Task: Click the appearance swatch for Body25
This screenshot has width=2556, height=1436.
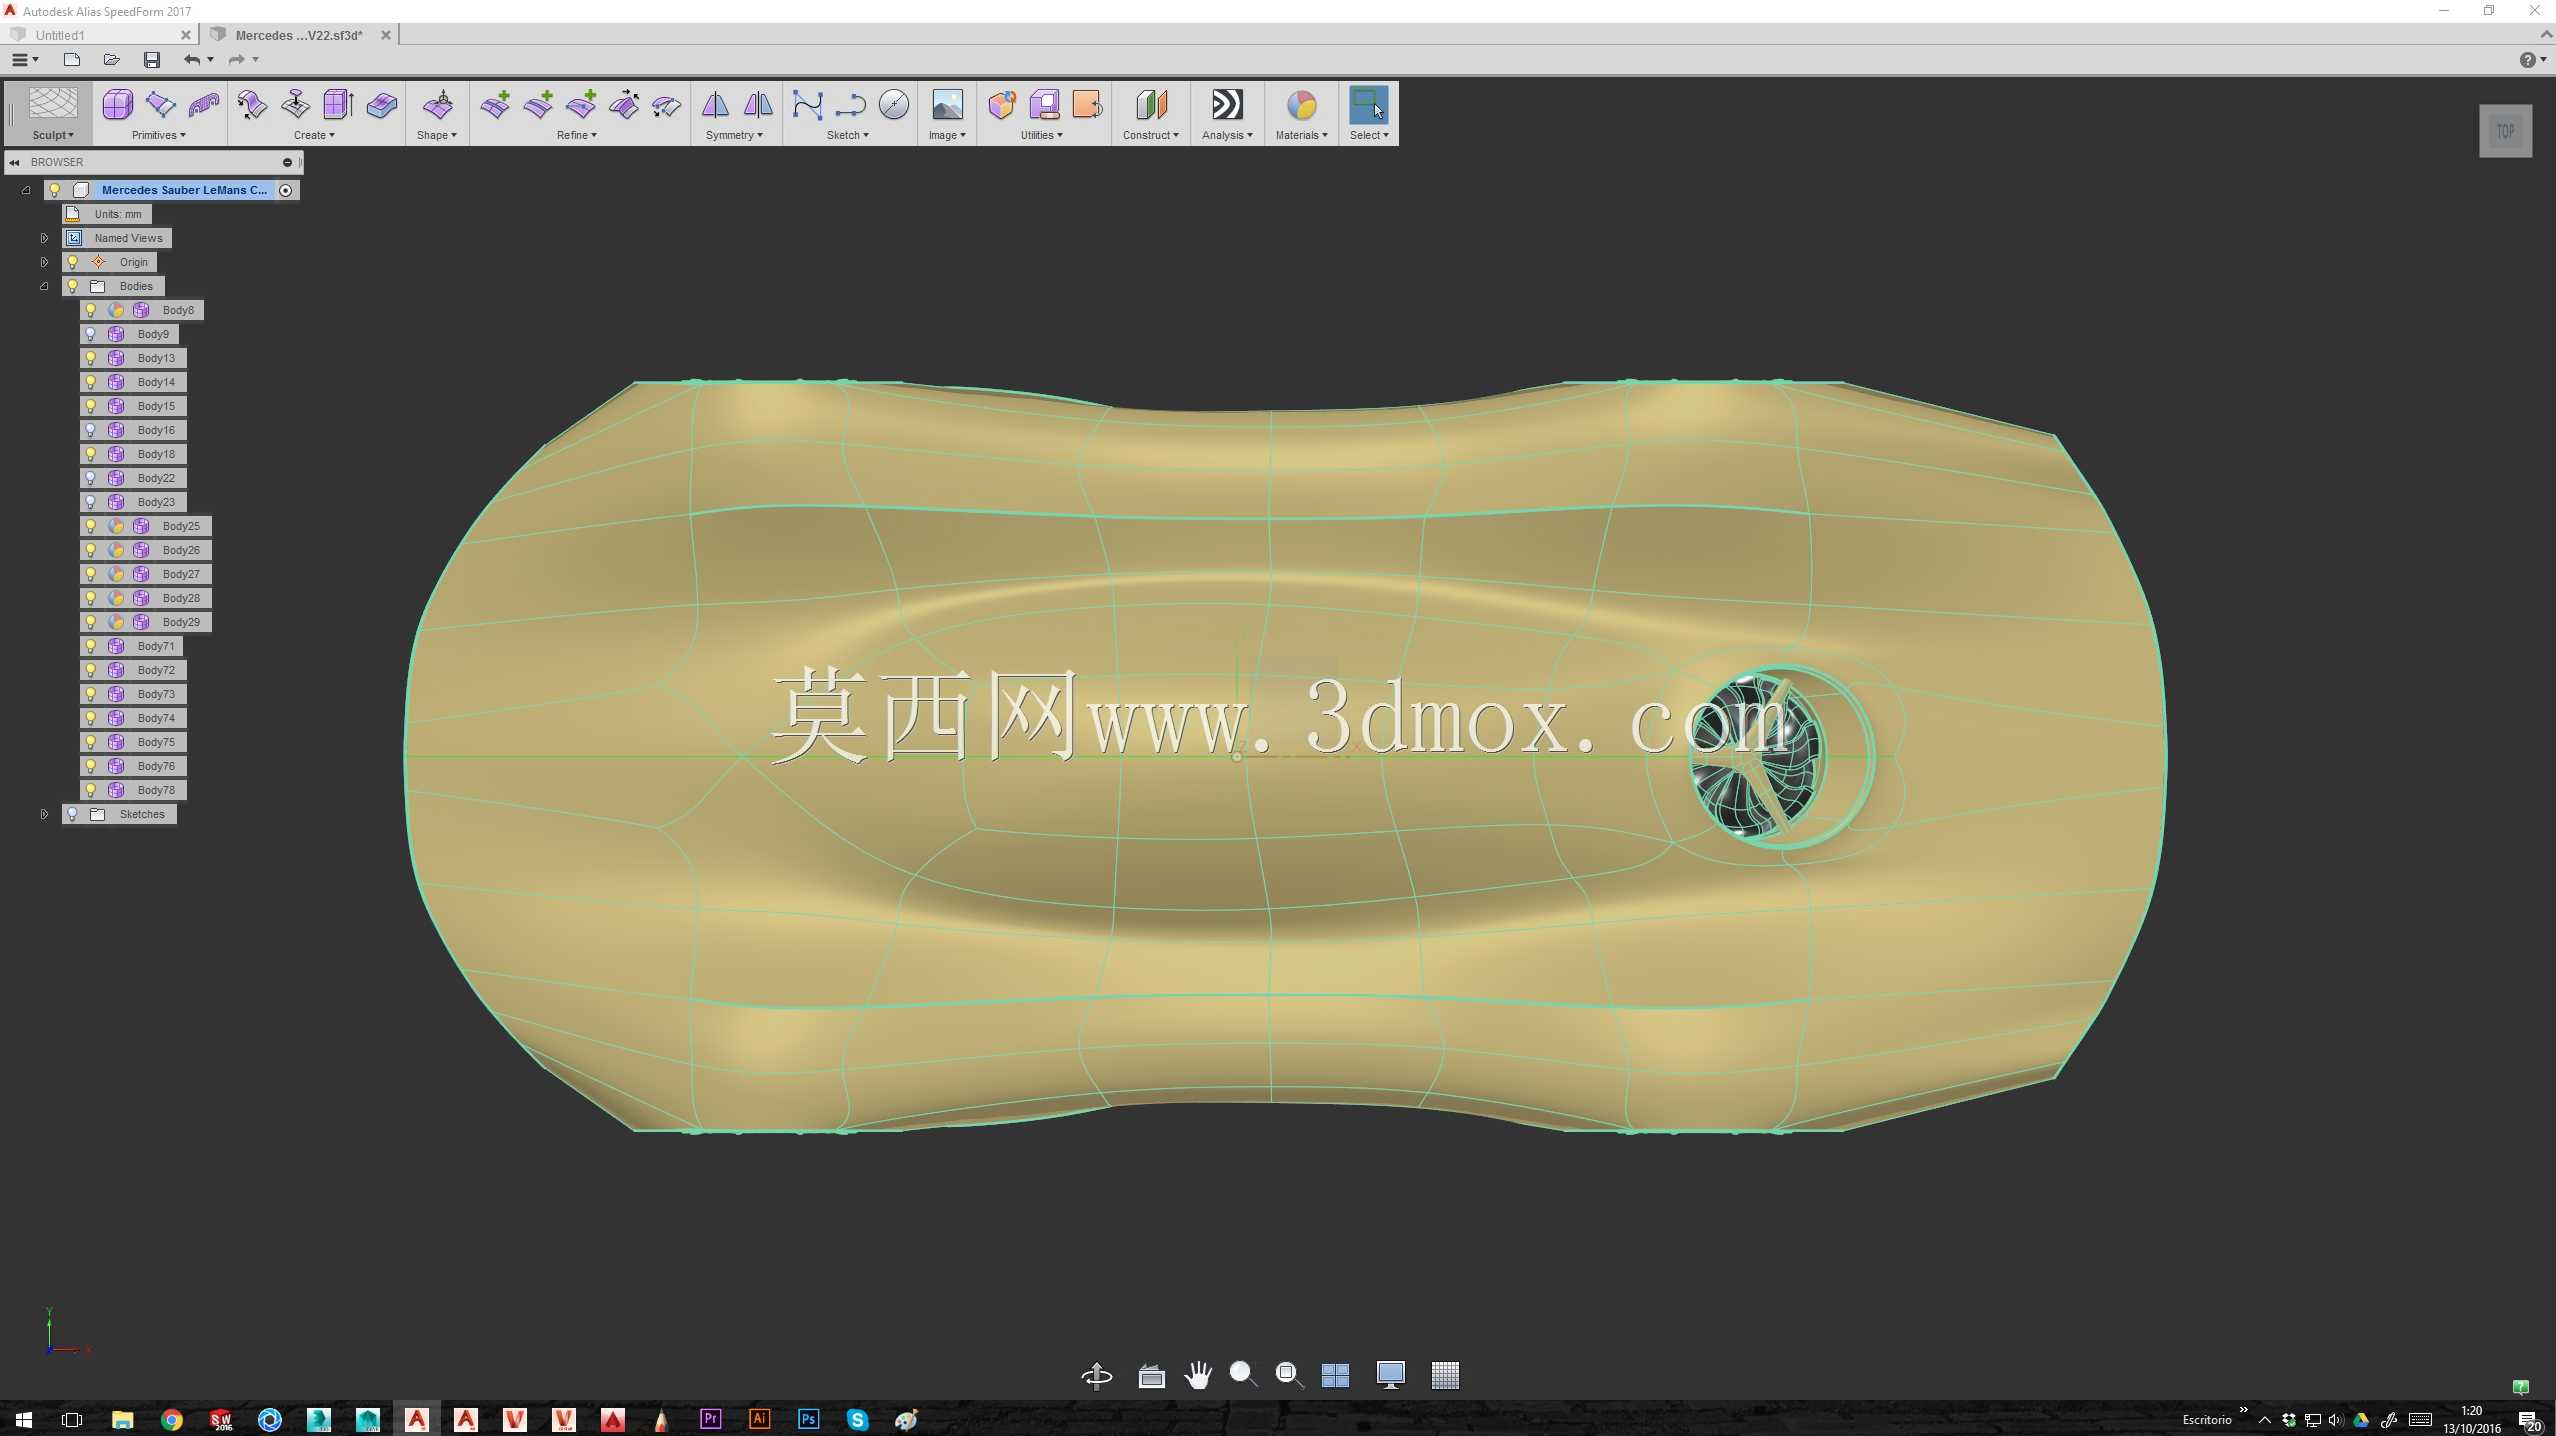Action: pos(116,526)
